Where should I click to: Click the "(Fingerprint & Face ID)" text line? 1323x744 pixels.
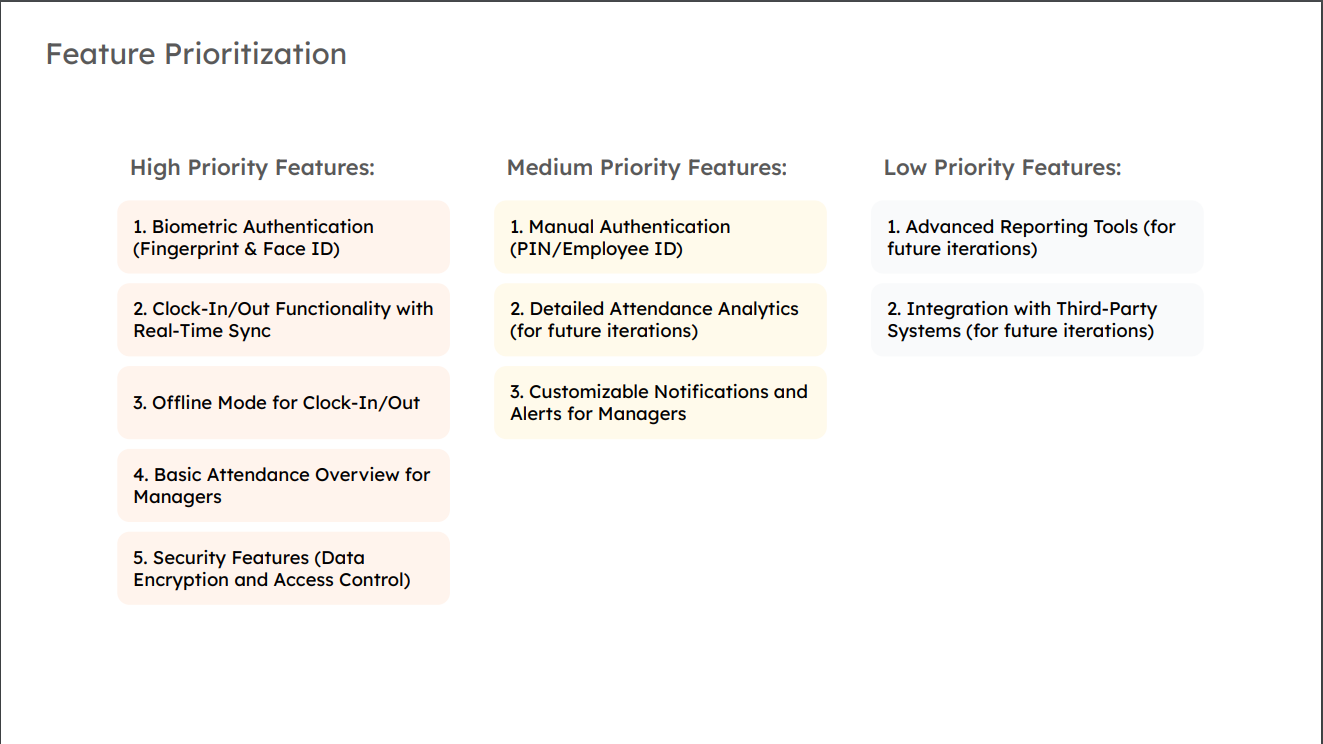coord(237,250)
